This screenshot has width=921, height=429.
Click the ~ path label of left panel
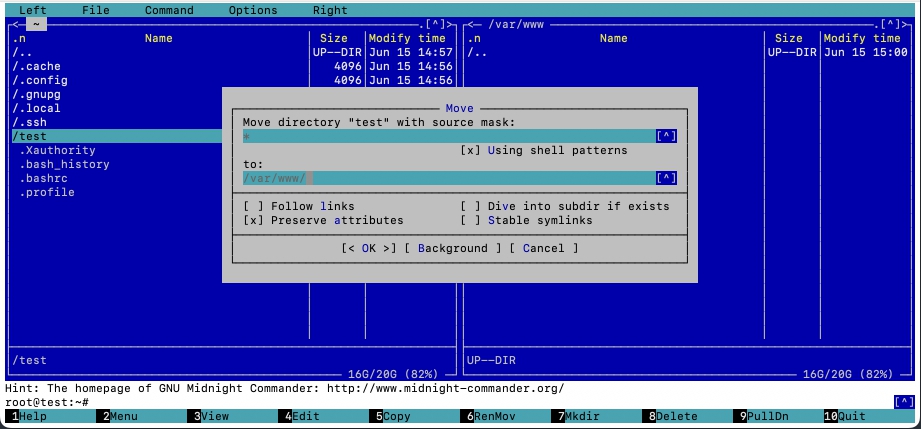click(36, 25)
